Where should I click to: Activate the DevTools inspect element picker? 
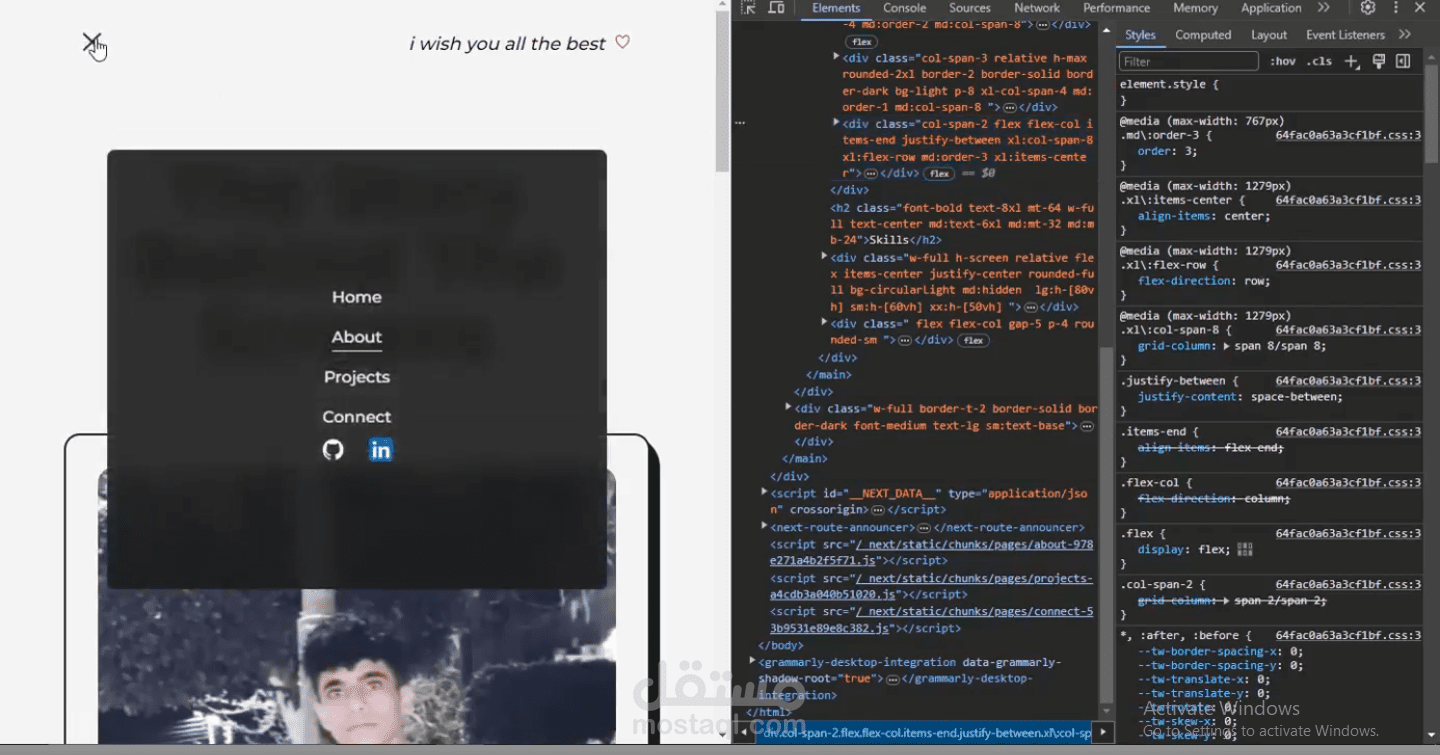(749, 8)
